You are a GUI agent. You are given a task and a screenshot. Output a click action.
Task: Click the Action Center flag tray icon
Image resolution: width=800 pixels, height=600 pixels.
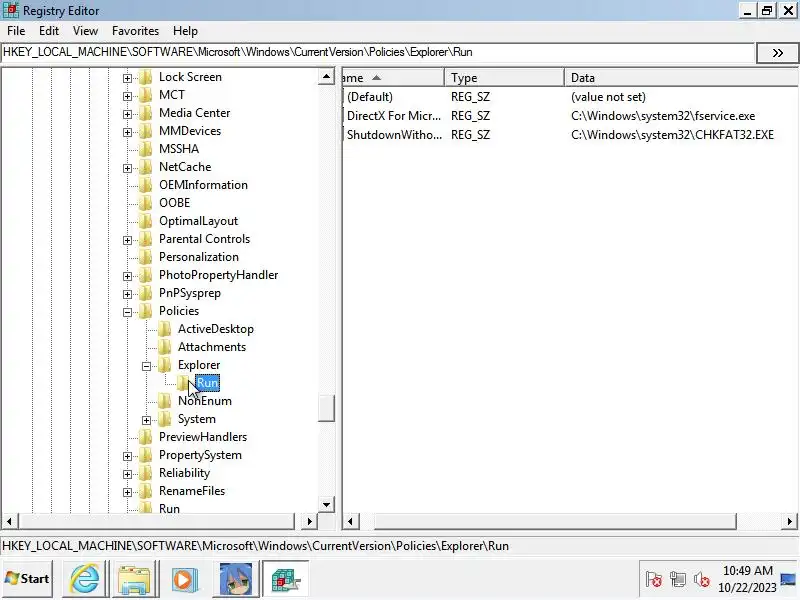[x=654, y=580]
